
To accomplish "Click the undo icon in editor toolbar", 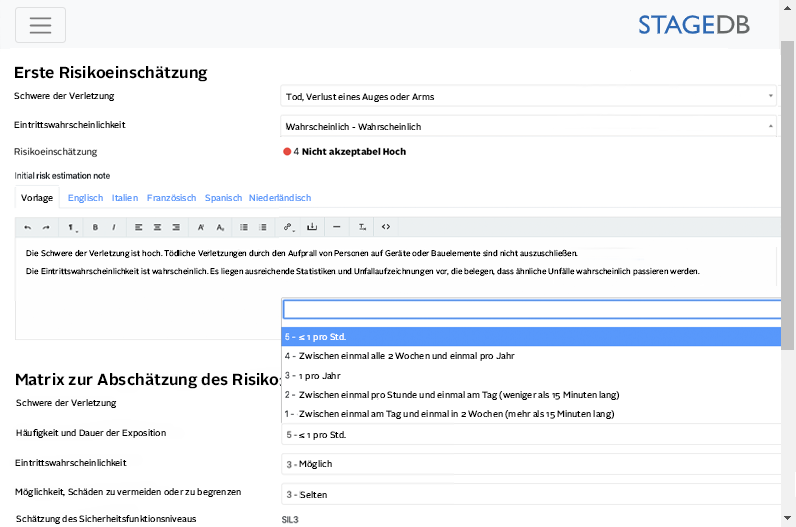I will click(x=28, y=227).
